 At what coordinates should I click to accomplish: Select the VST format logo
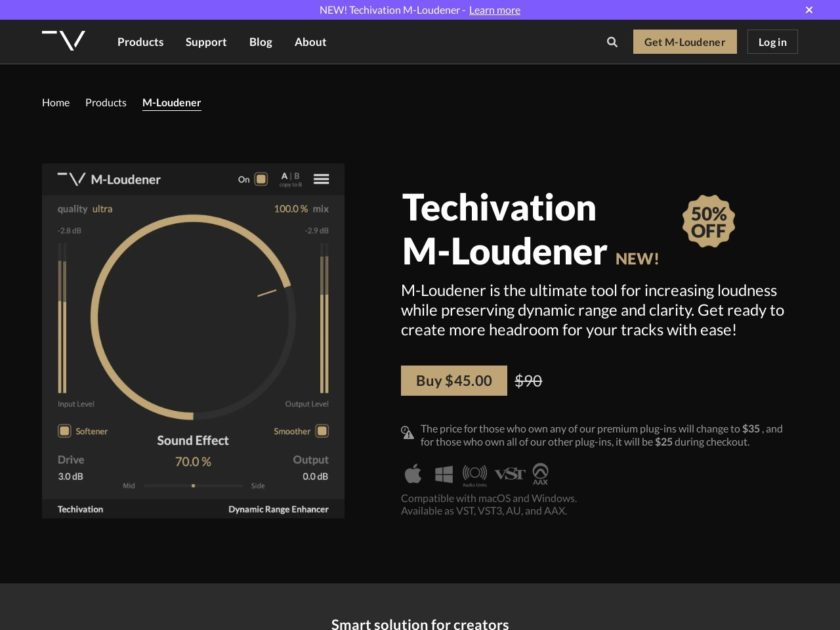(508, 474)
